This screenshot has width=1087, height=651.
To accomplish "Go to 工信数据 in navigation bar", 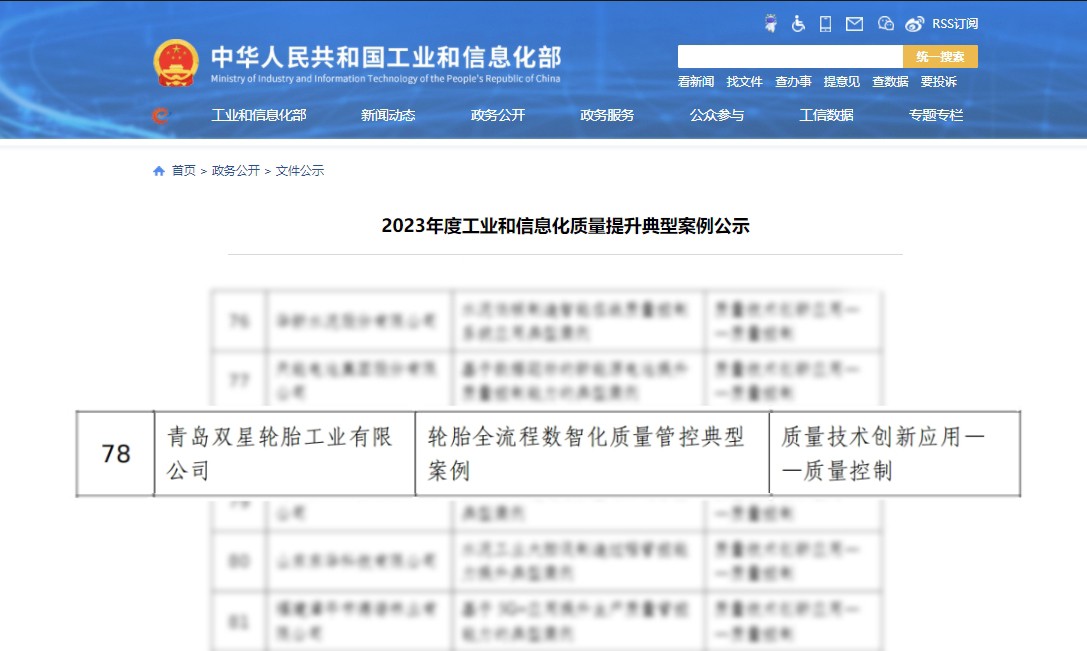I will pyautogui.click(x=826, y=115).
